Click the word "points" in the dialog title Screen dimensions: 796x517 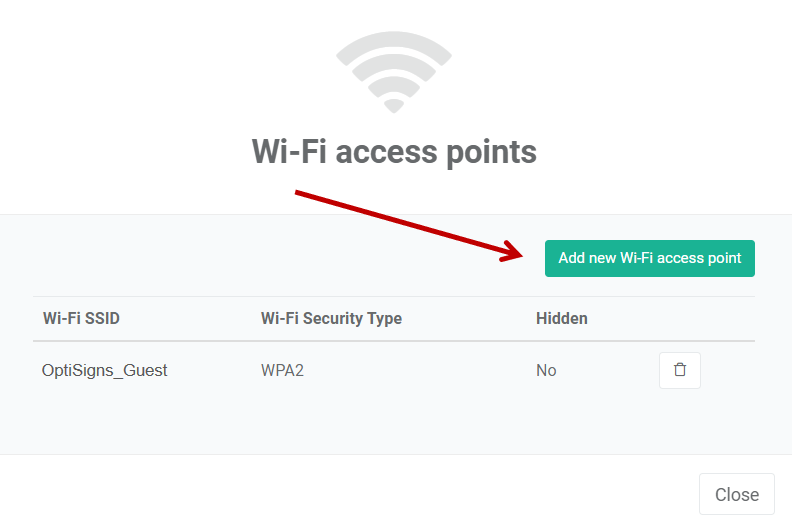coord(491,152)
